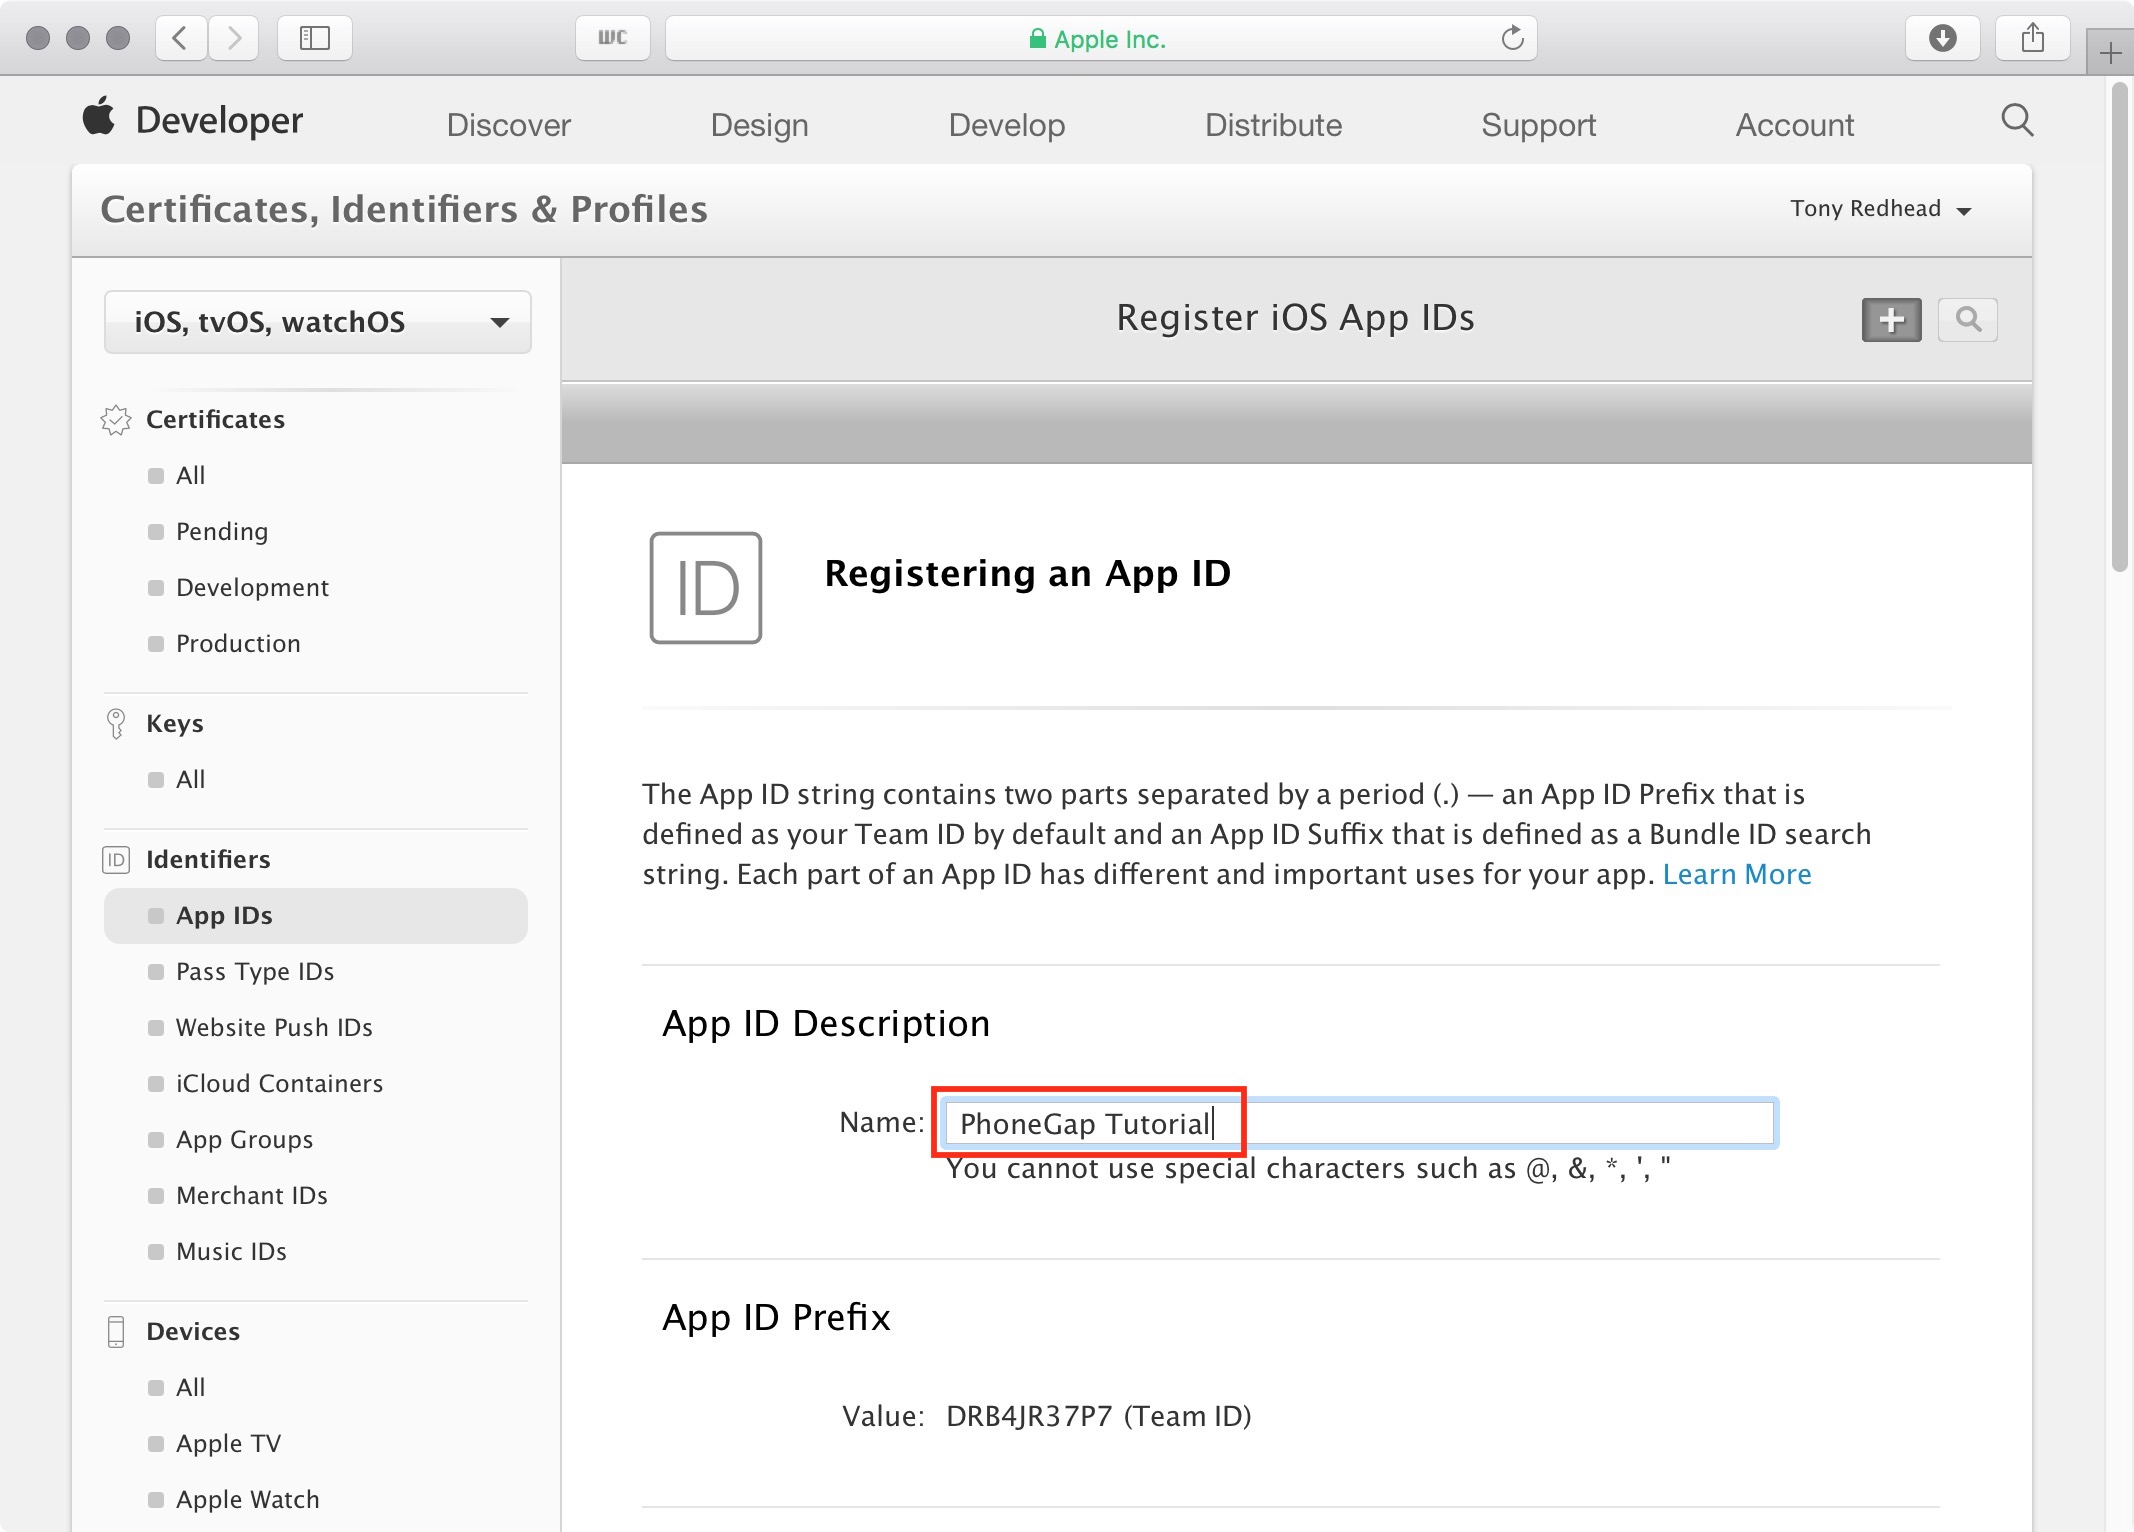2134x1532 pixels.
Task: Open the Tony Redhead account dropdown
Action: click(x=1880, y=209)
